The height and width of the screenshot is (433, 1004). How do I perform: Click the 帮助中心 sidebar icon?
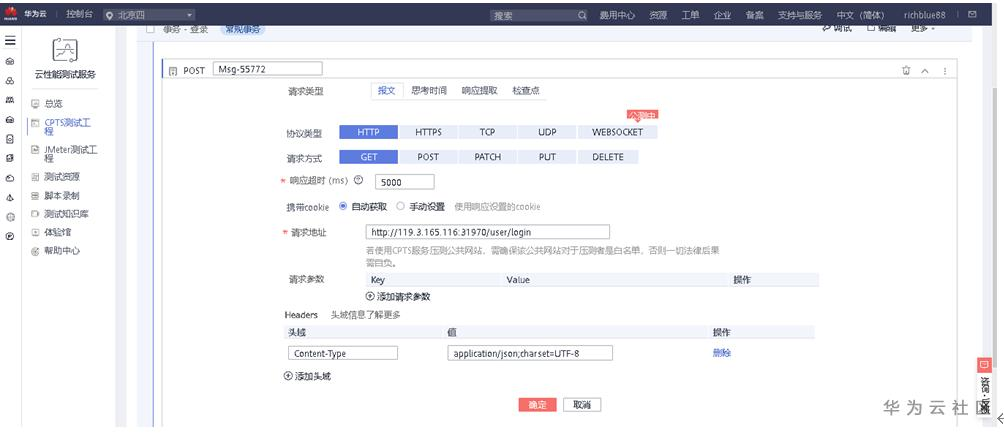pyautogui.click(x=35, y=251)
